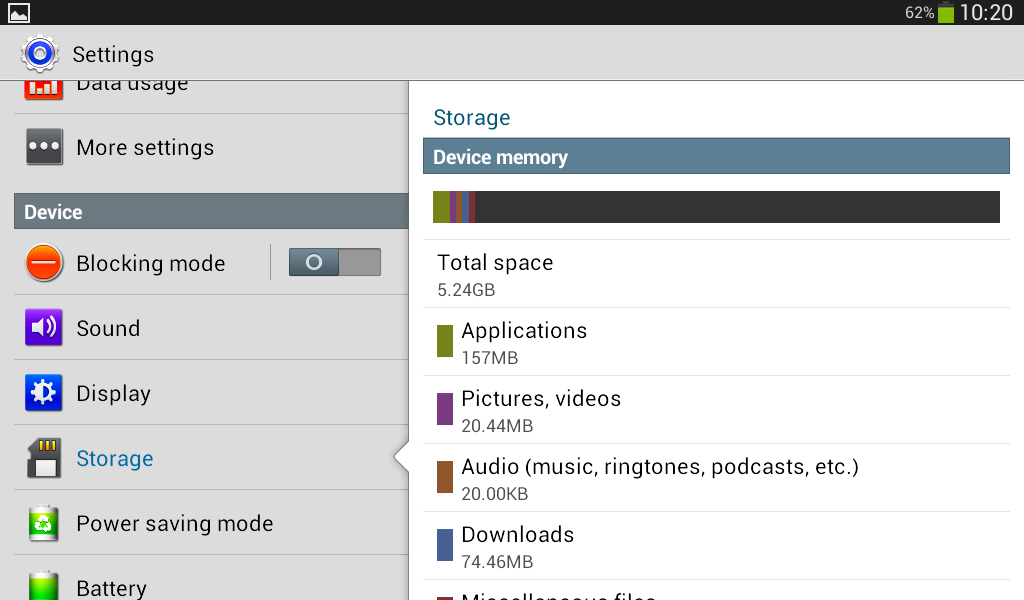Screen dimensions: 1024x600
Task: Tap the purple Sound speaker icon
Action: [x=44, y=328]
